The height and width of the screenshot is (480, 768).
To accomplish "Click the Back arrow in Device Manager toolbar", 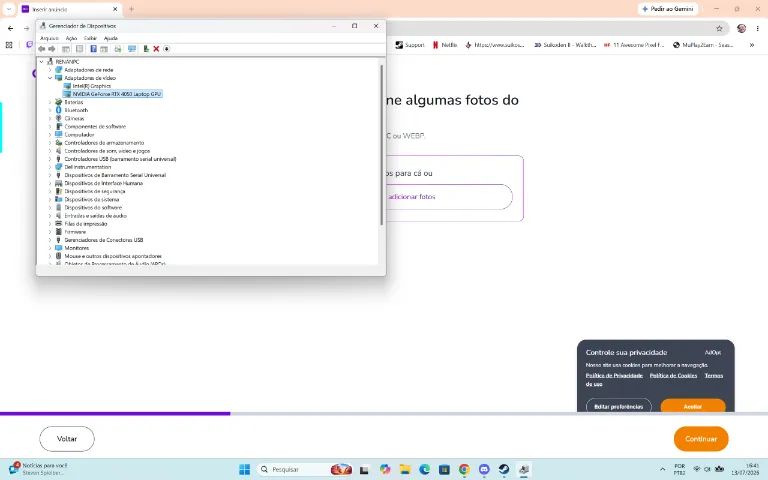I will 42,49.
